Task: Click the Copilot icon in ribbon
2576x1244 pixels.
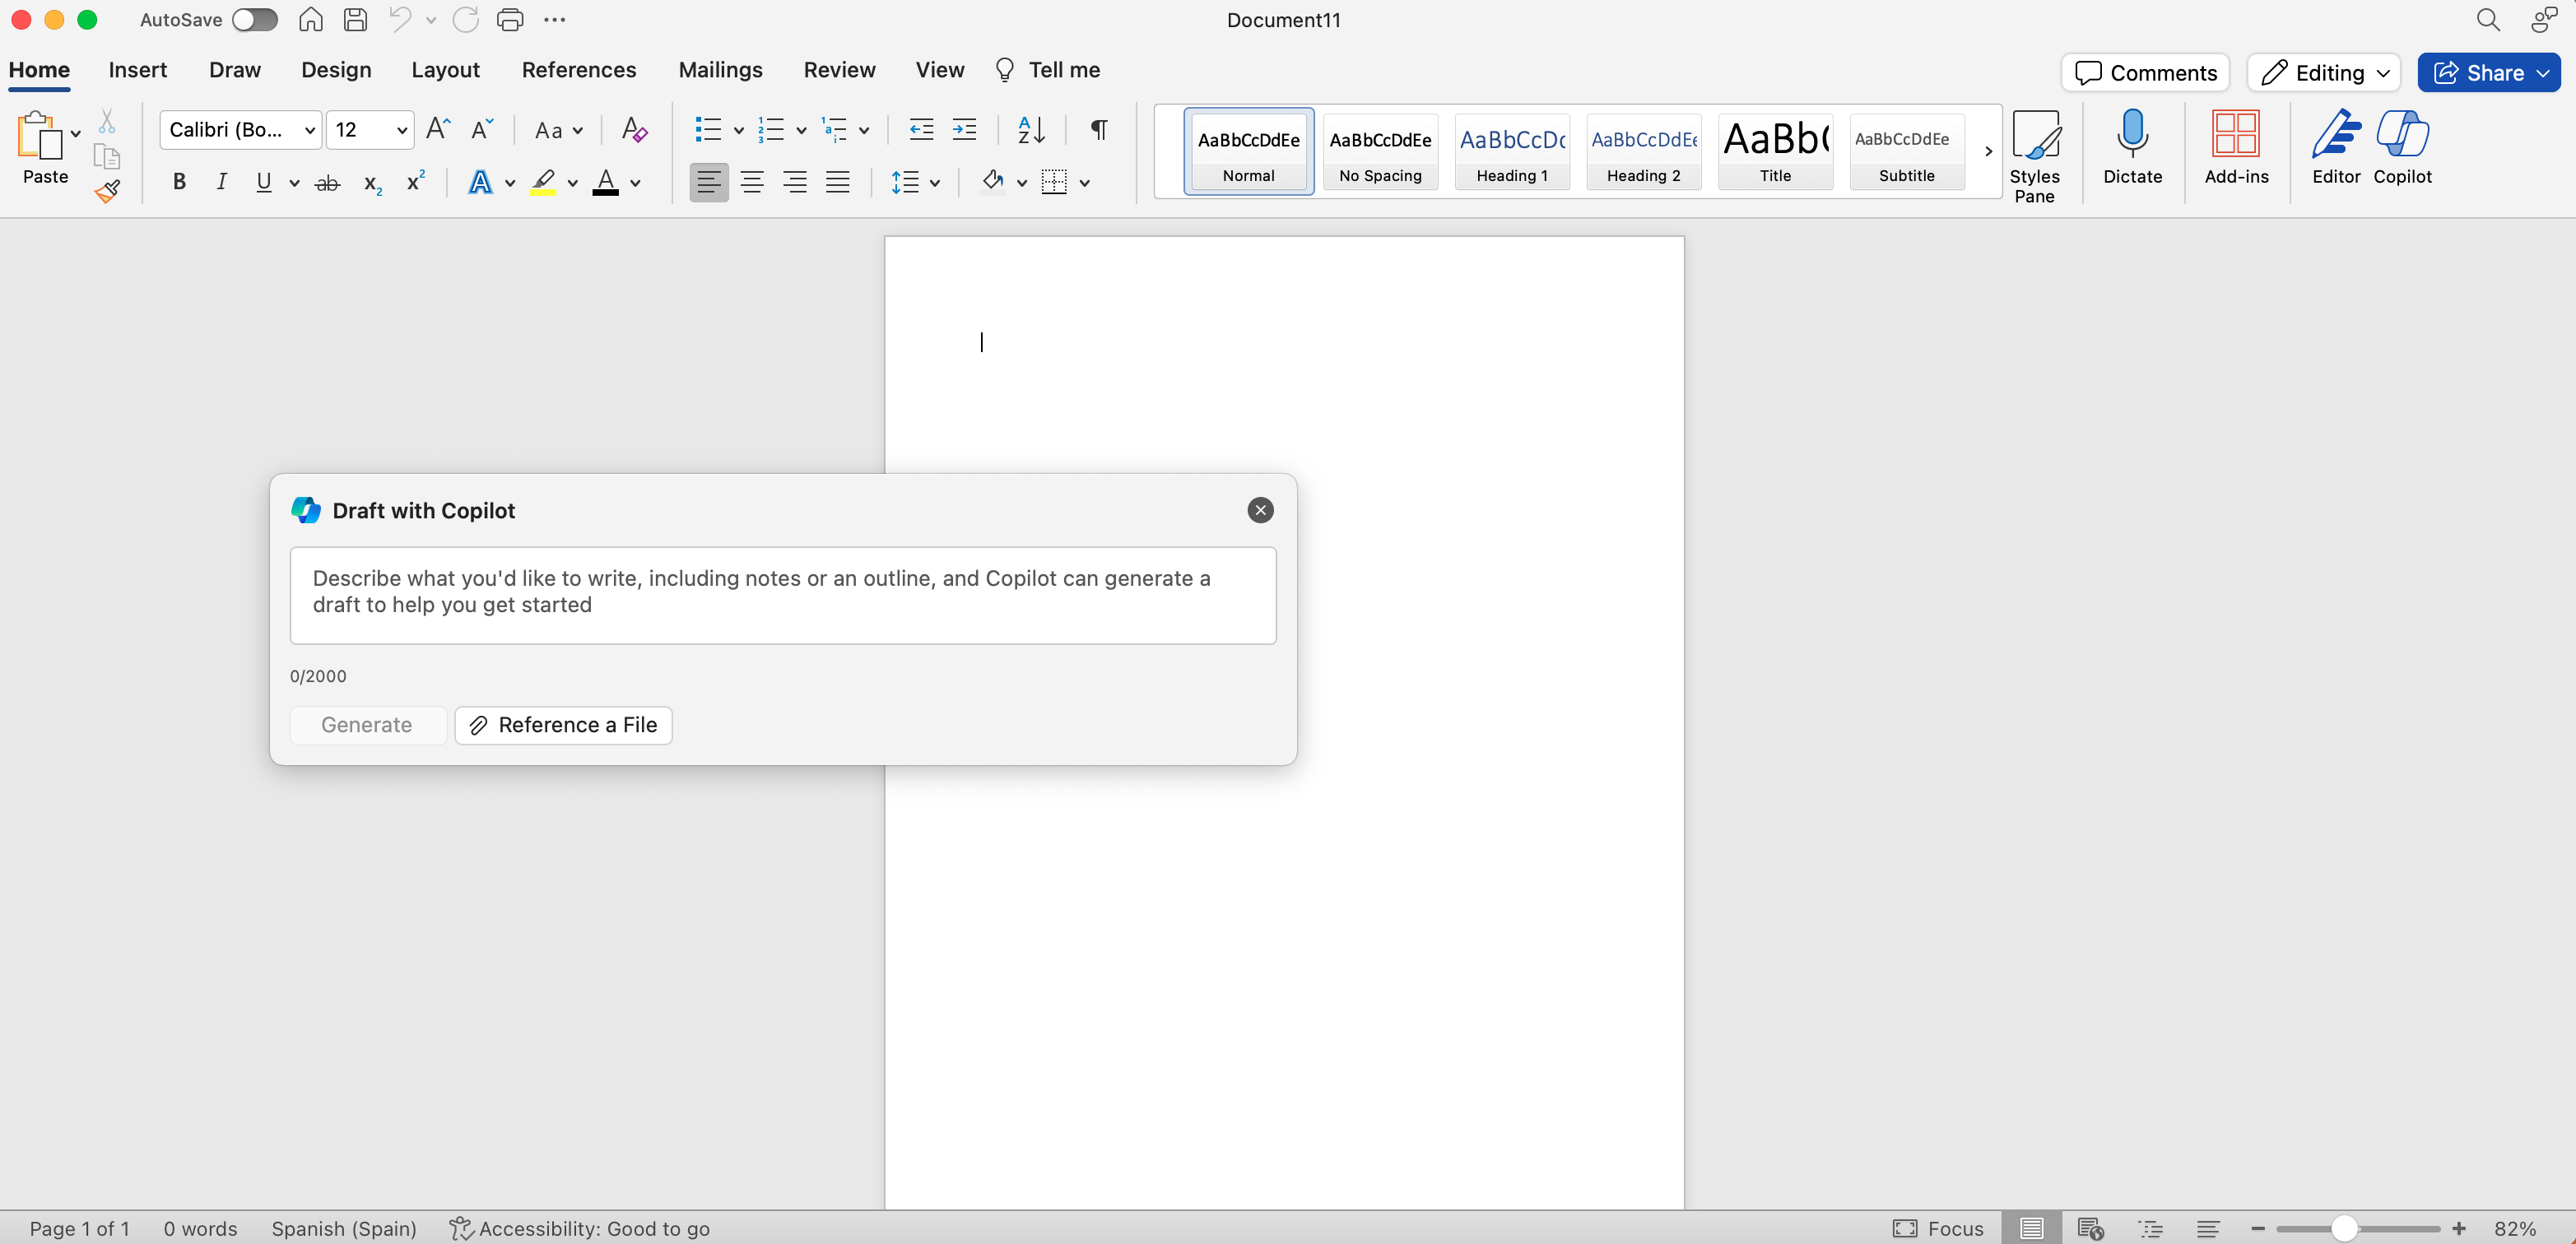Action: coord(2400,146)
